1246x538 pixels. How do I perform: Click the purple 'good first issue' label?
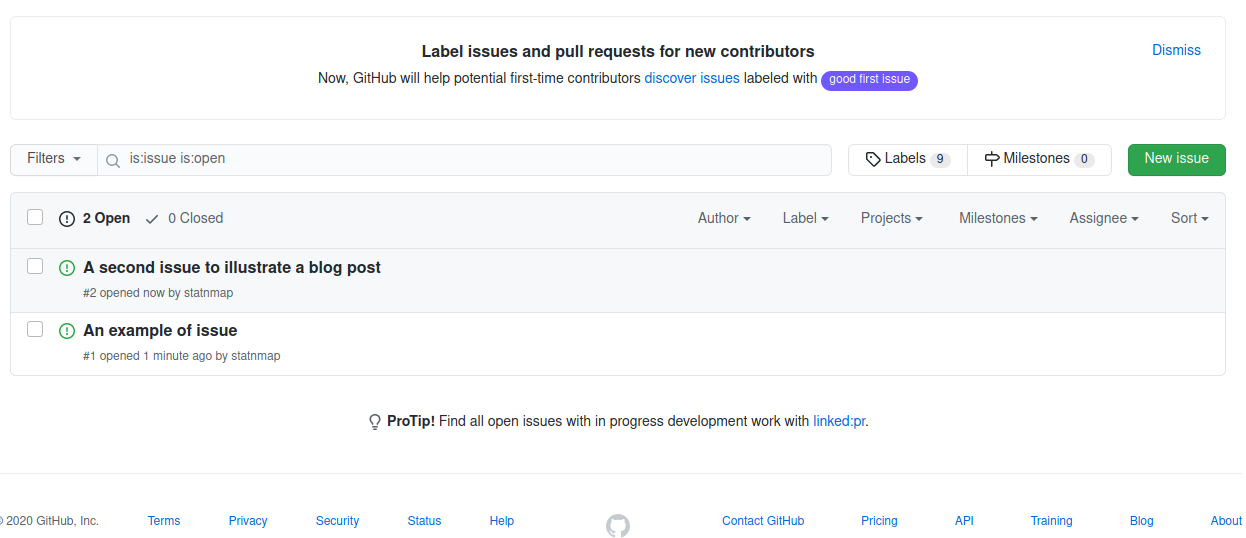click(x=869, y=80)
